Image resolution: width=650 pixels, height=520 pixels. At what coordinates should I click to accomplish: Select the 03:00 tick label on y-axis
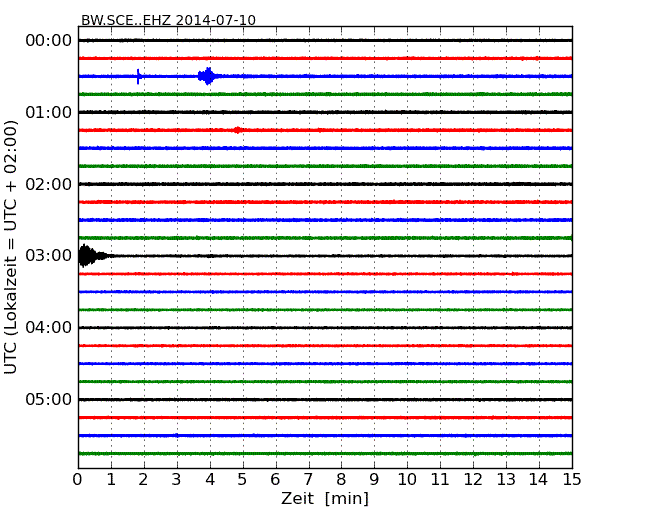tap(48, 256)
